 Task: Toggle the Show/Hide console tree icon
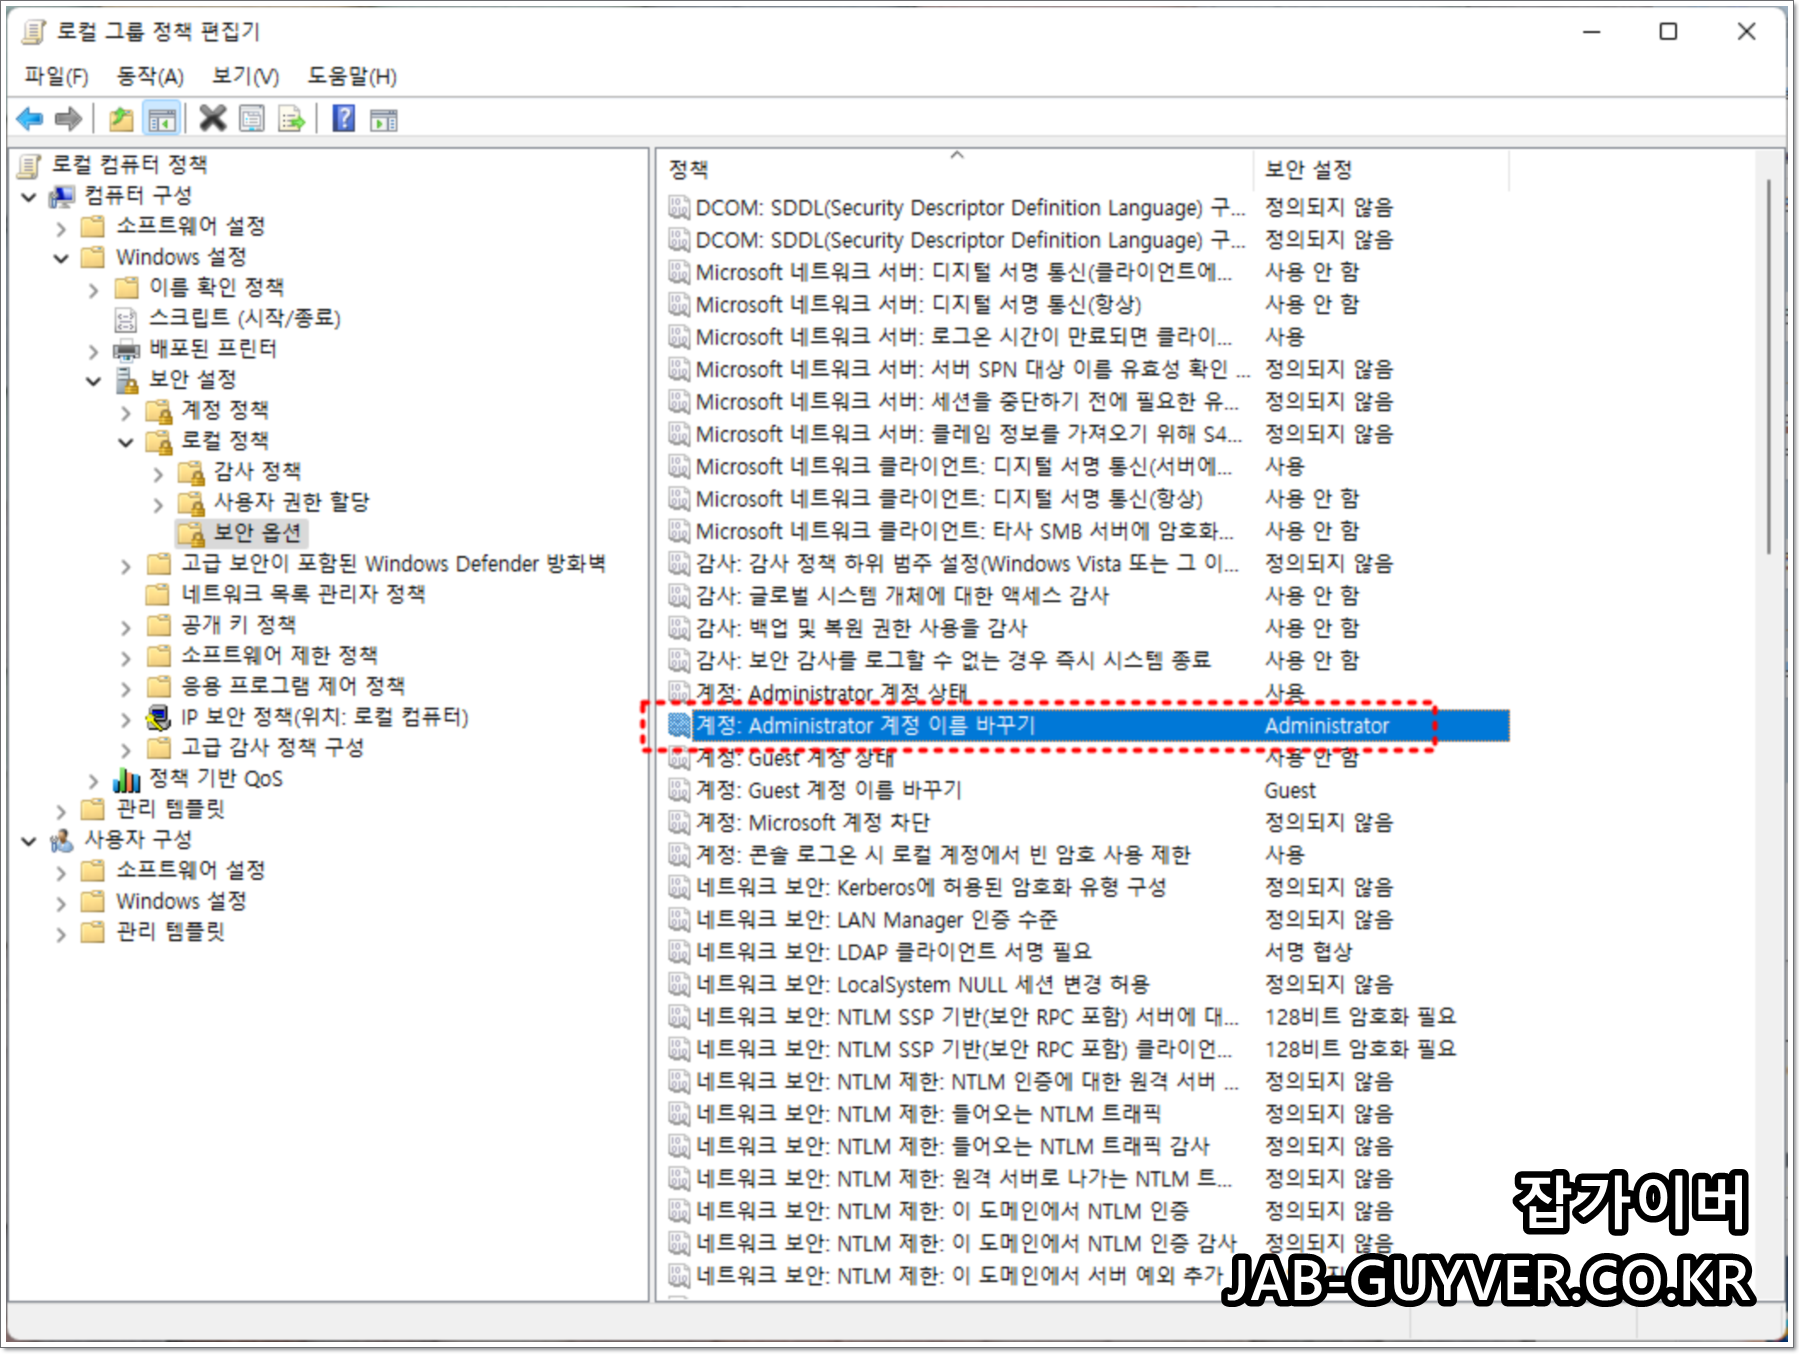click(162, 119)
